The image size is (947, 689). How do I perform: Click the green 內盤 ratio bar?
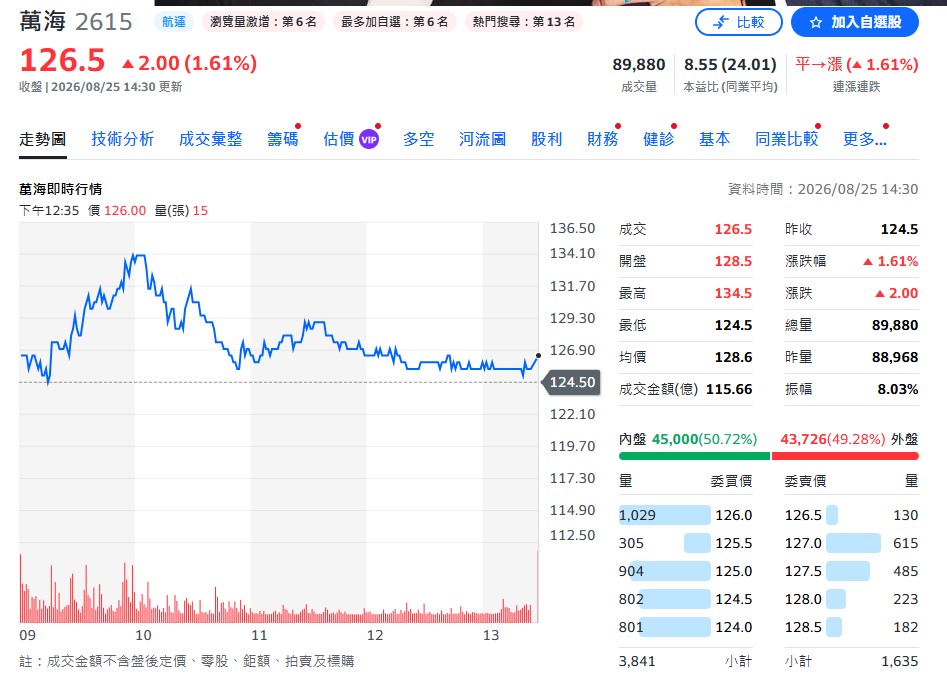pyautogui.click(x=695, y=456)
